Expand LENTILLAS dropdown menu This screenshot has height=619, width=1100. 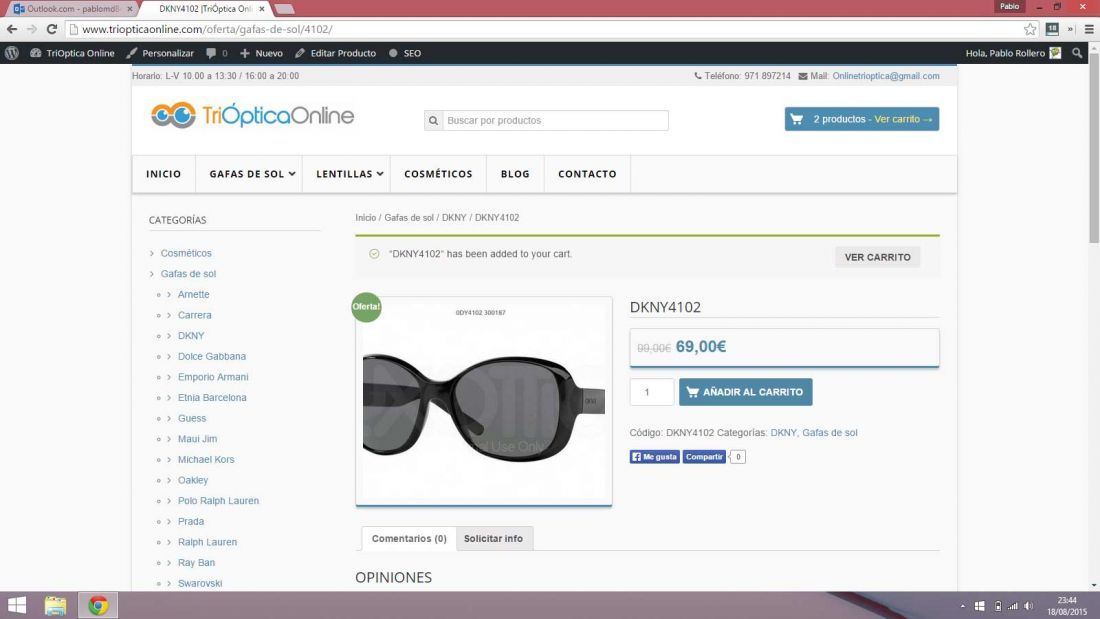tap(349, 174)
